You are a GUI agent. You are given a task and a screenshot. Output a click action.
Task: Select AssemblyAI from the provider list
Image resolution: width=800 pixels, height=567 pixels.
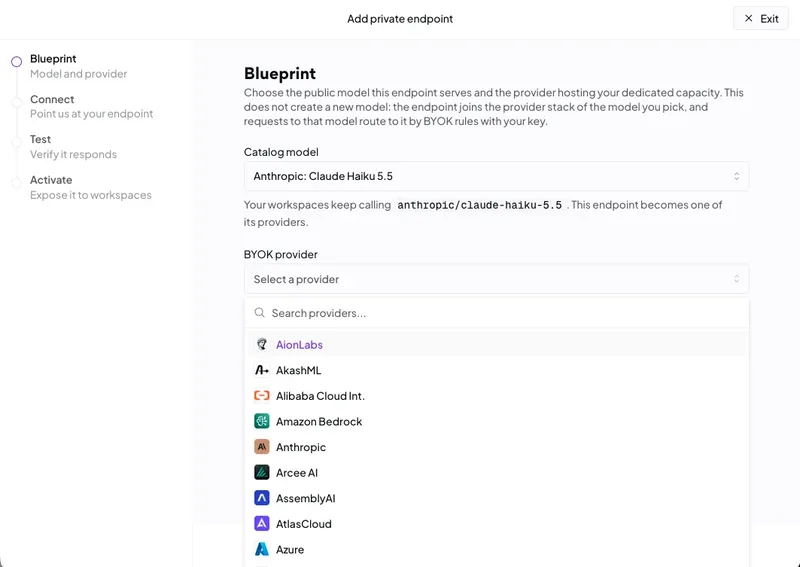[496, 498]
